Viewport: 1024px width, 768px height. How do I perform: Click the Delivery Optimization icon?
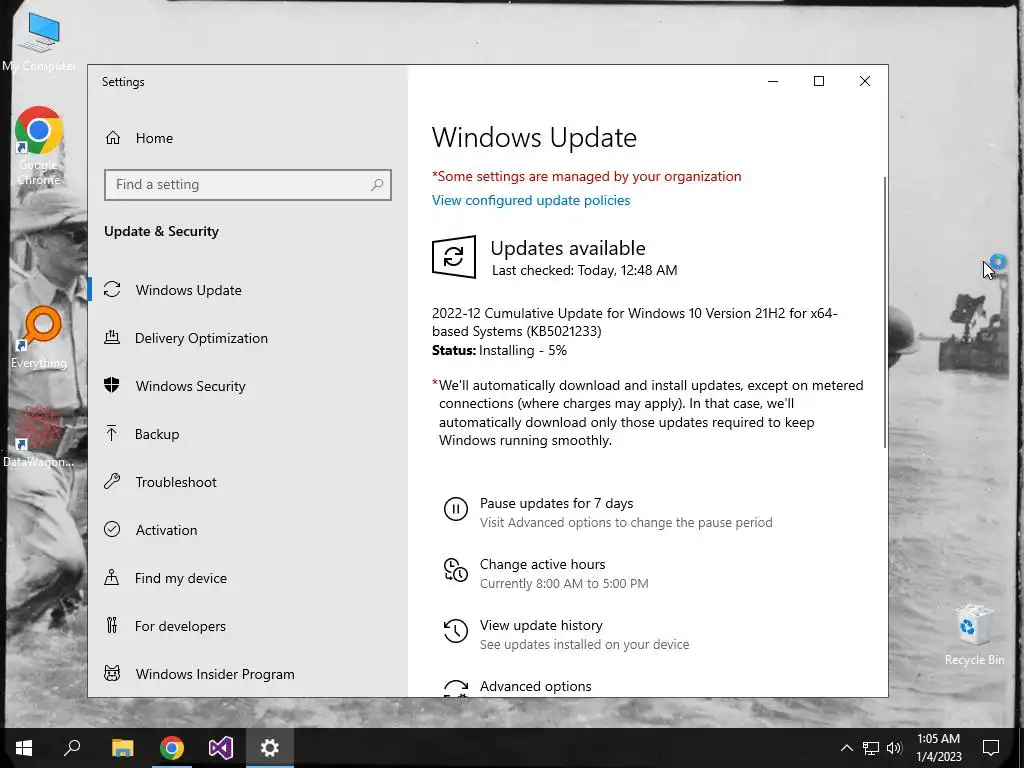[112, 338]
